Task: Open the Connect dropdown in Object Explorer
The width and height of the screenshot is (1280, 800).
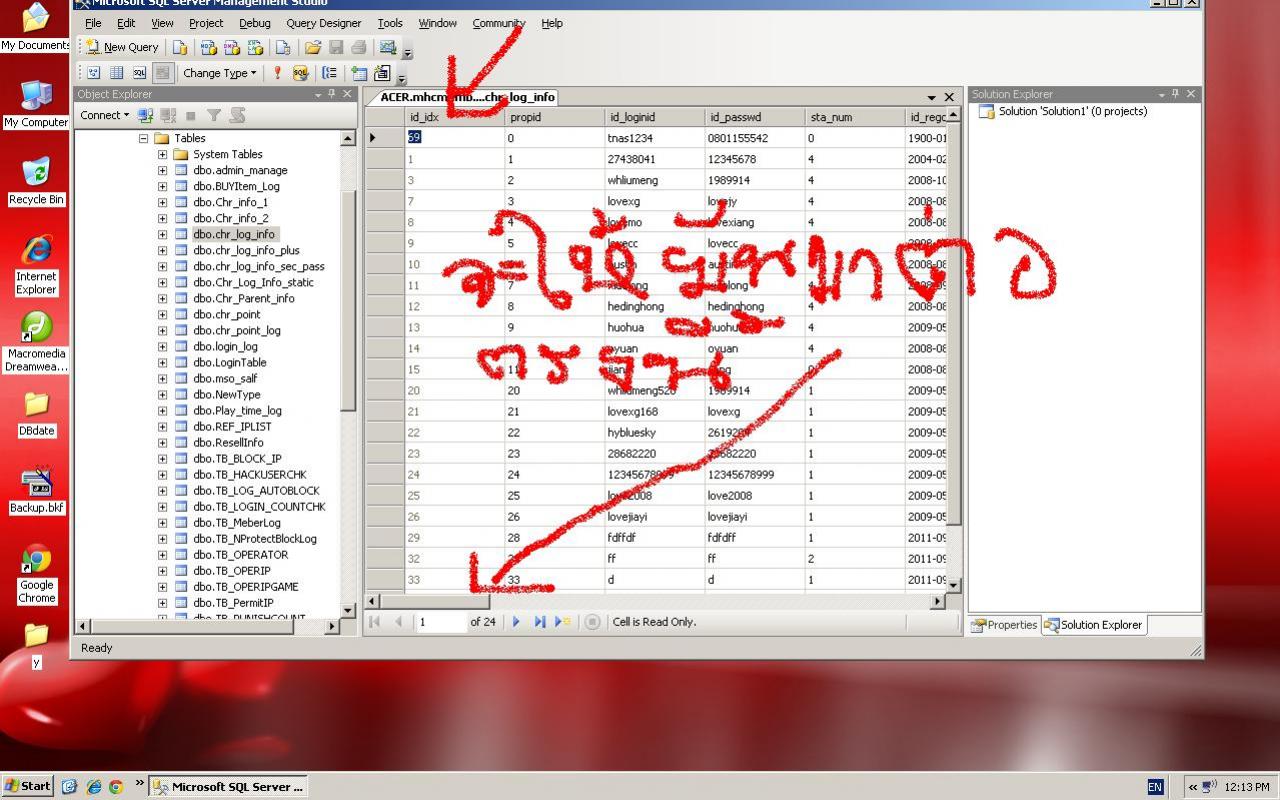Action: tap(105, 115)
